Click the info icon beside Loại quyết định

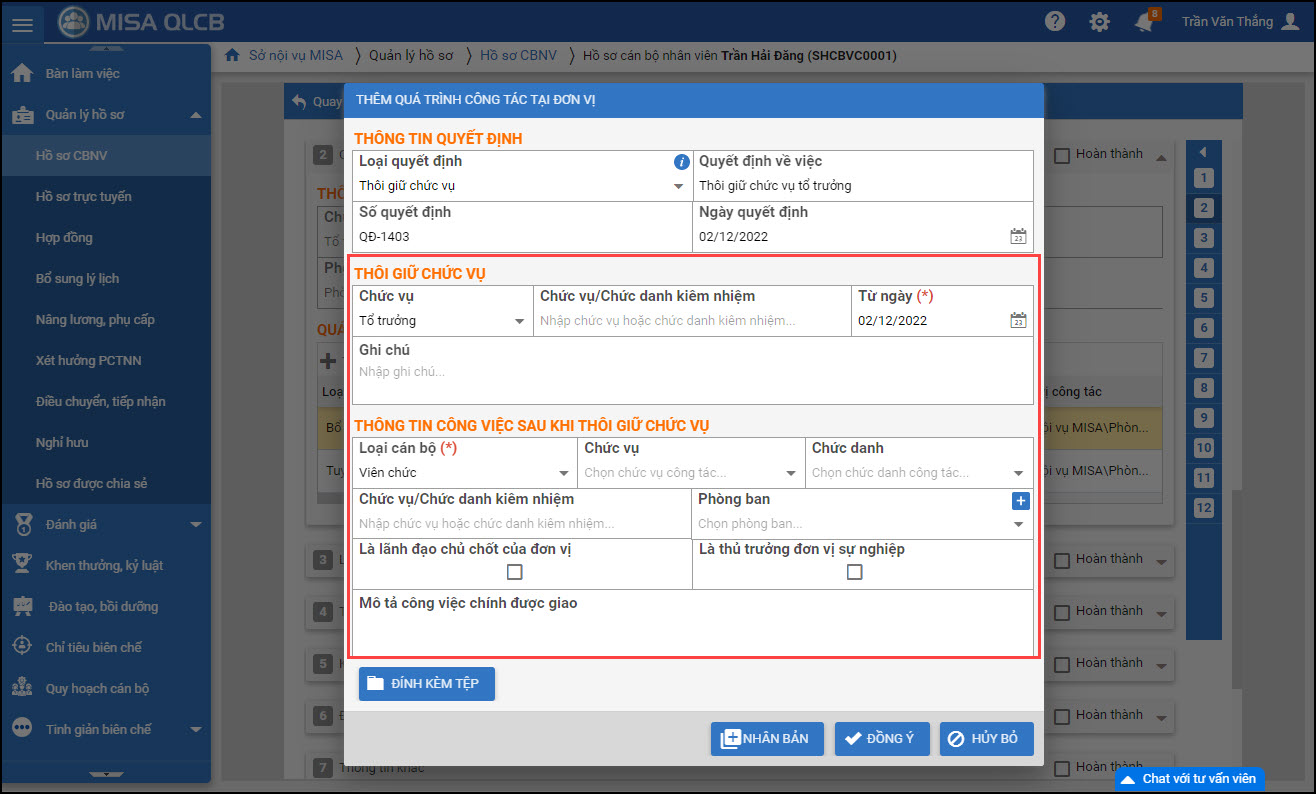681,162
